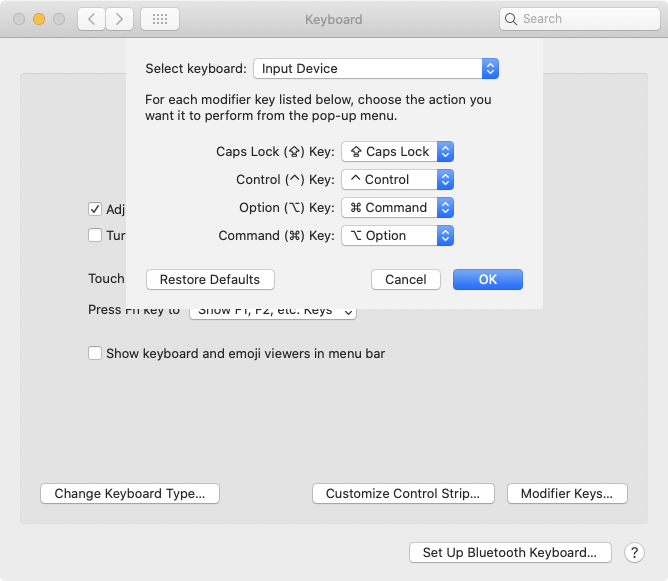Click the back navigation arrow
The image size is (668, 581).
(92, 19)
